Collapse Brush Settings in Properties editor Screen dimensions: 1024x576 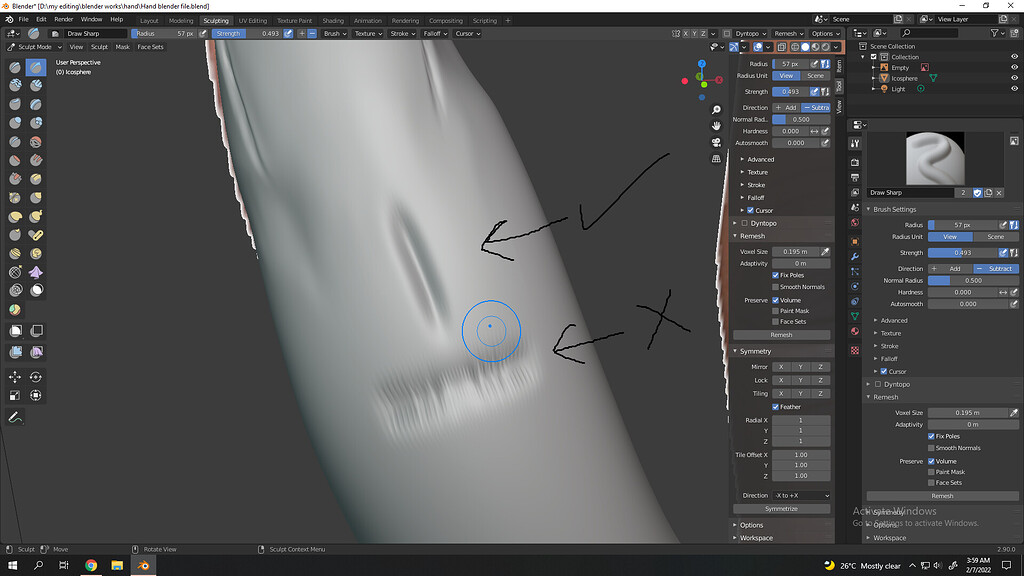pyautogui.click(x=893, y=210)
